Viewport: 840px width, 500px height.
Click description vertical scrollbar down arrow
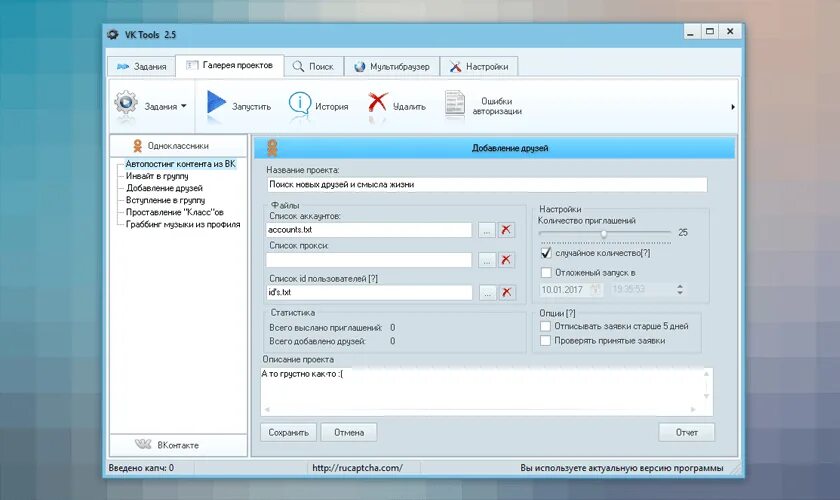tap(707, 396)
